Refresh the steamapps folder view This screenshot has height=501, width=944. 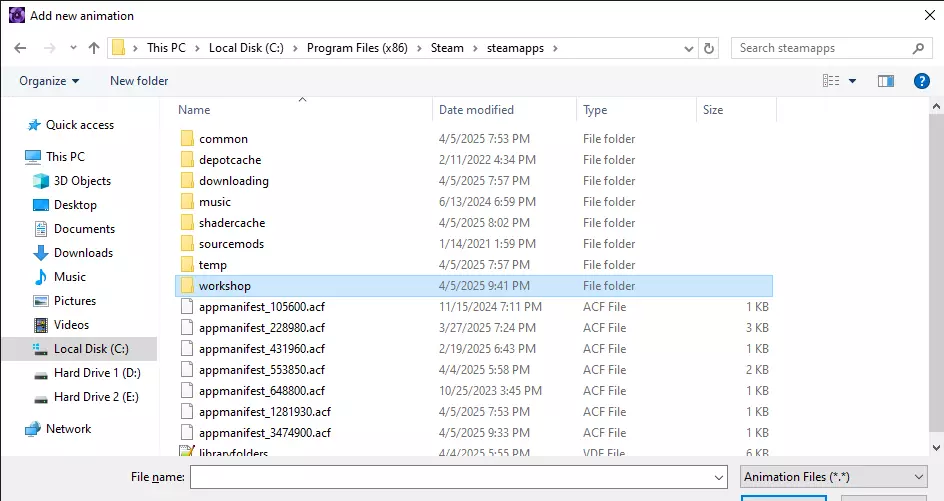[x=709, y=48]
